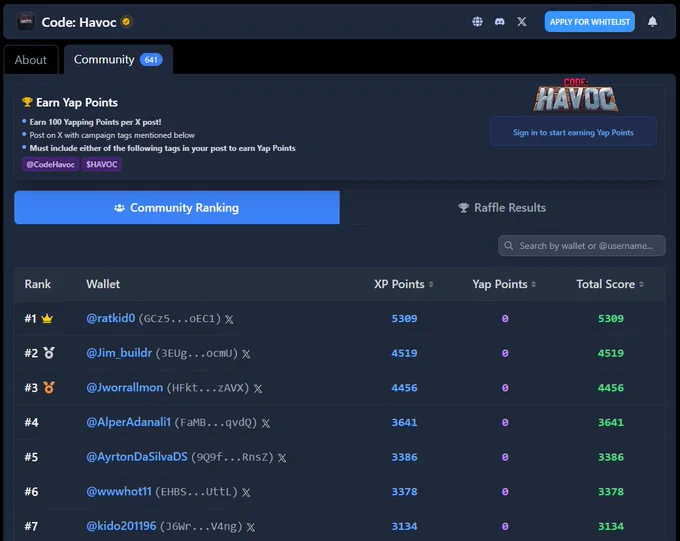Click wallet address FaMB...qvdQ
Viewport: 680px width, 541px height.
216,423
